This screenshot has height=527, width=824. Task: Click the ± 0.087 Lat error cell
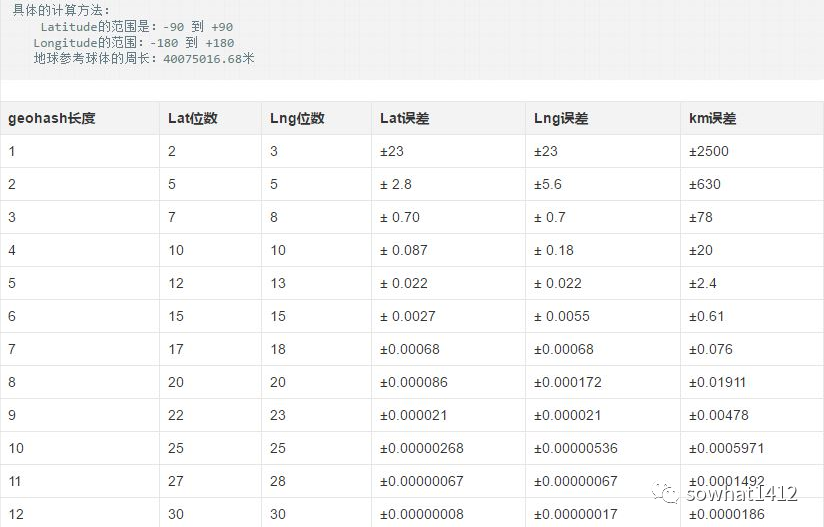[x=404, y=250]
